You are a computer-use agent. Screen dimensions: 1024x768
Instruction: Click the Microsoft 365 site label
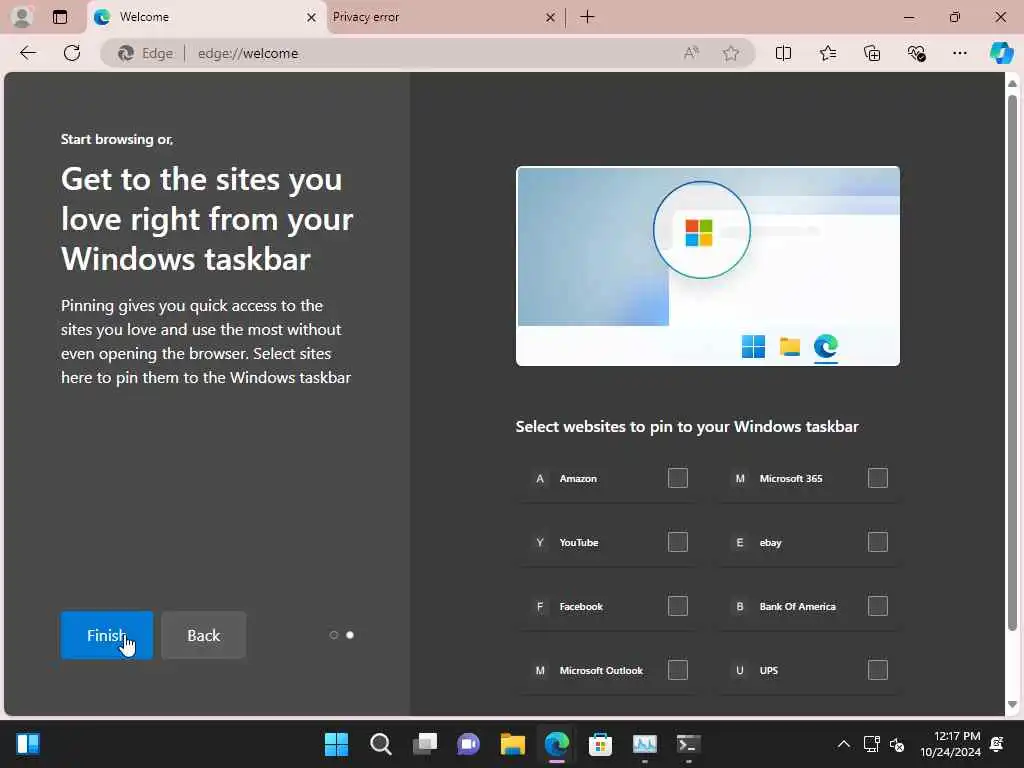click(x=791, y=479)
